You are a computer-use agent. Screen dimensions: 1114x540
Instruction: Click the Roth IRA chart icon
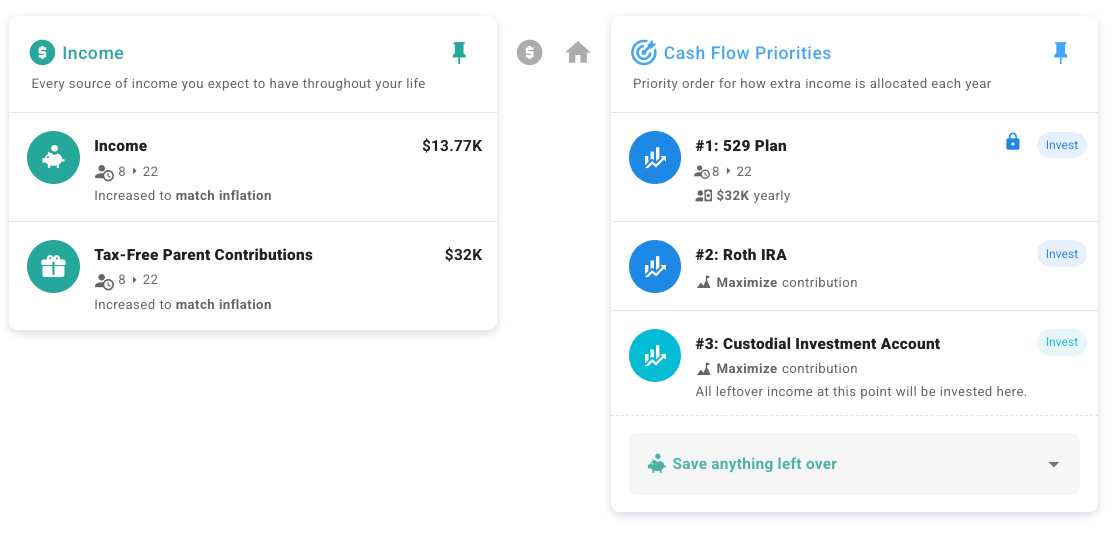(x=655, y=266)
